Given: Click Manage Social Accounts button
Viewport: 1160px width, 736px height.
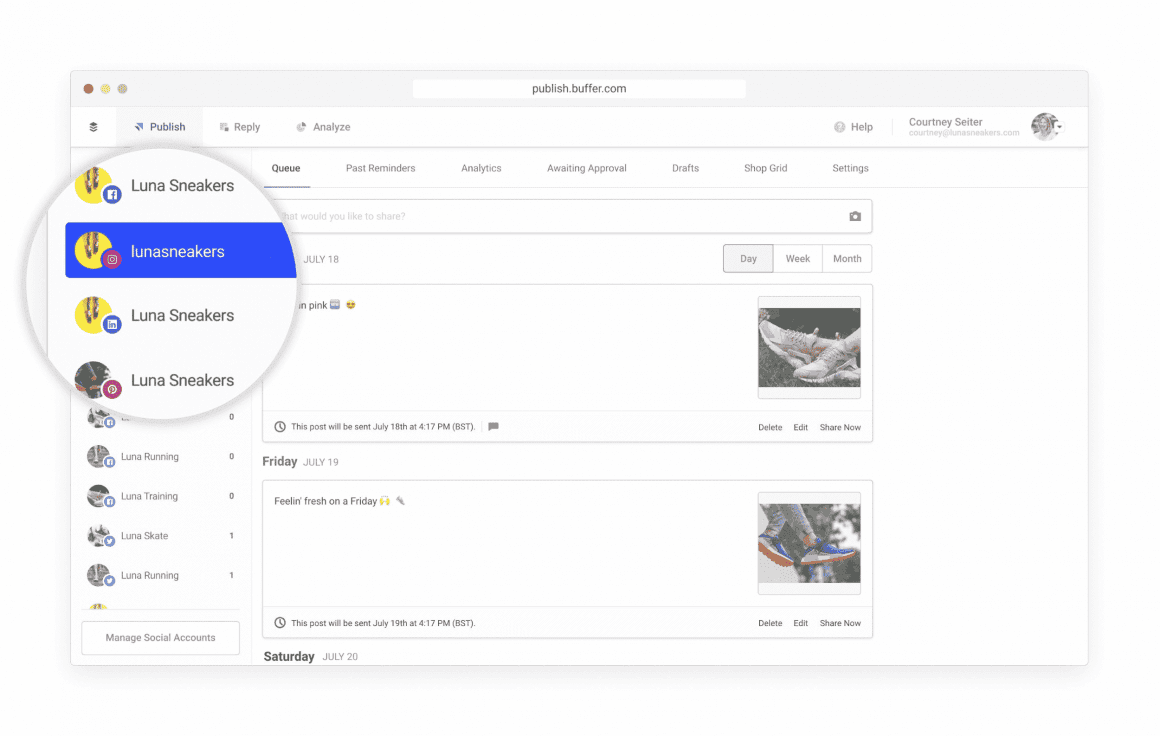Looking at the screenshot, I should [x=161, y=638].
